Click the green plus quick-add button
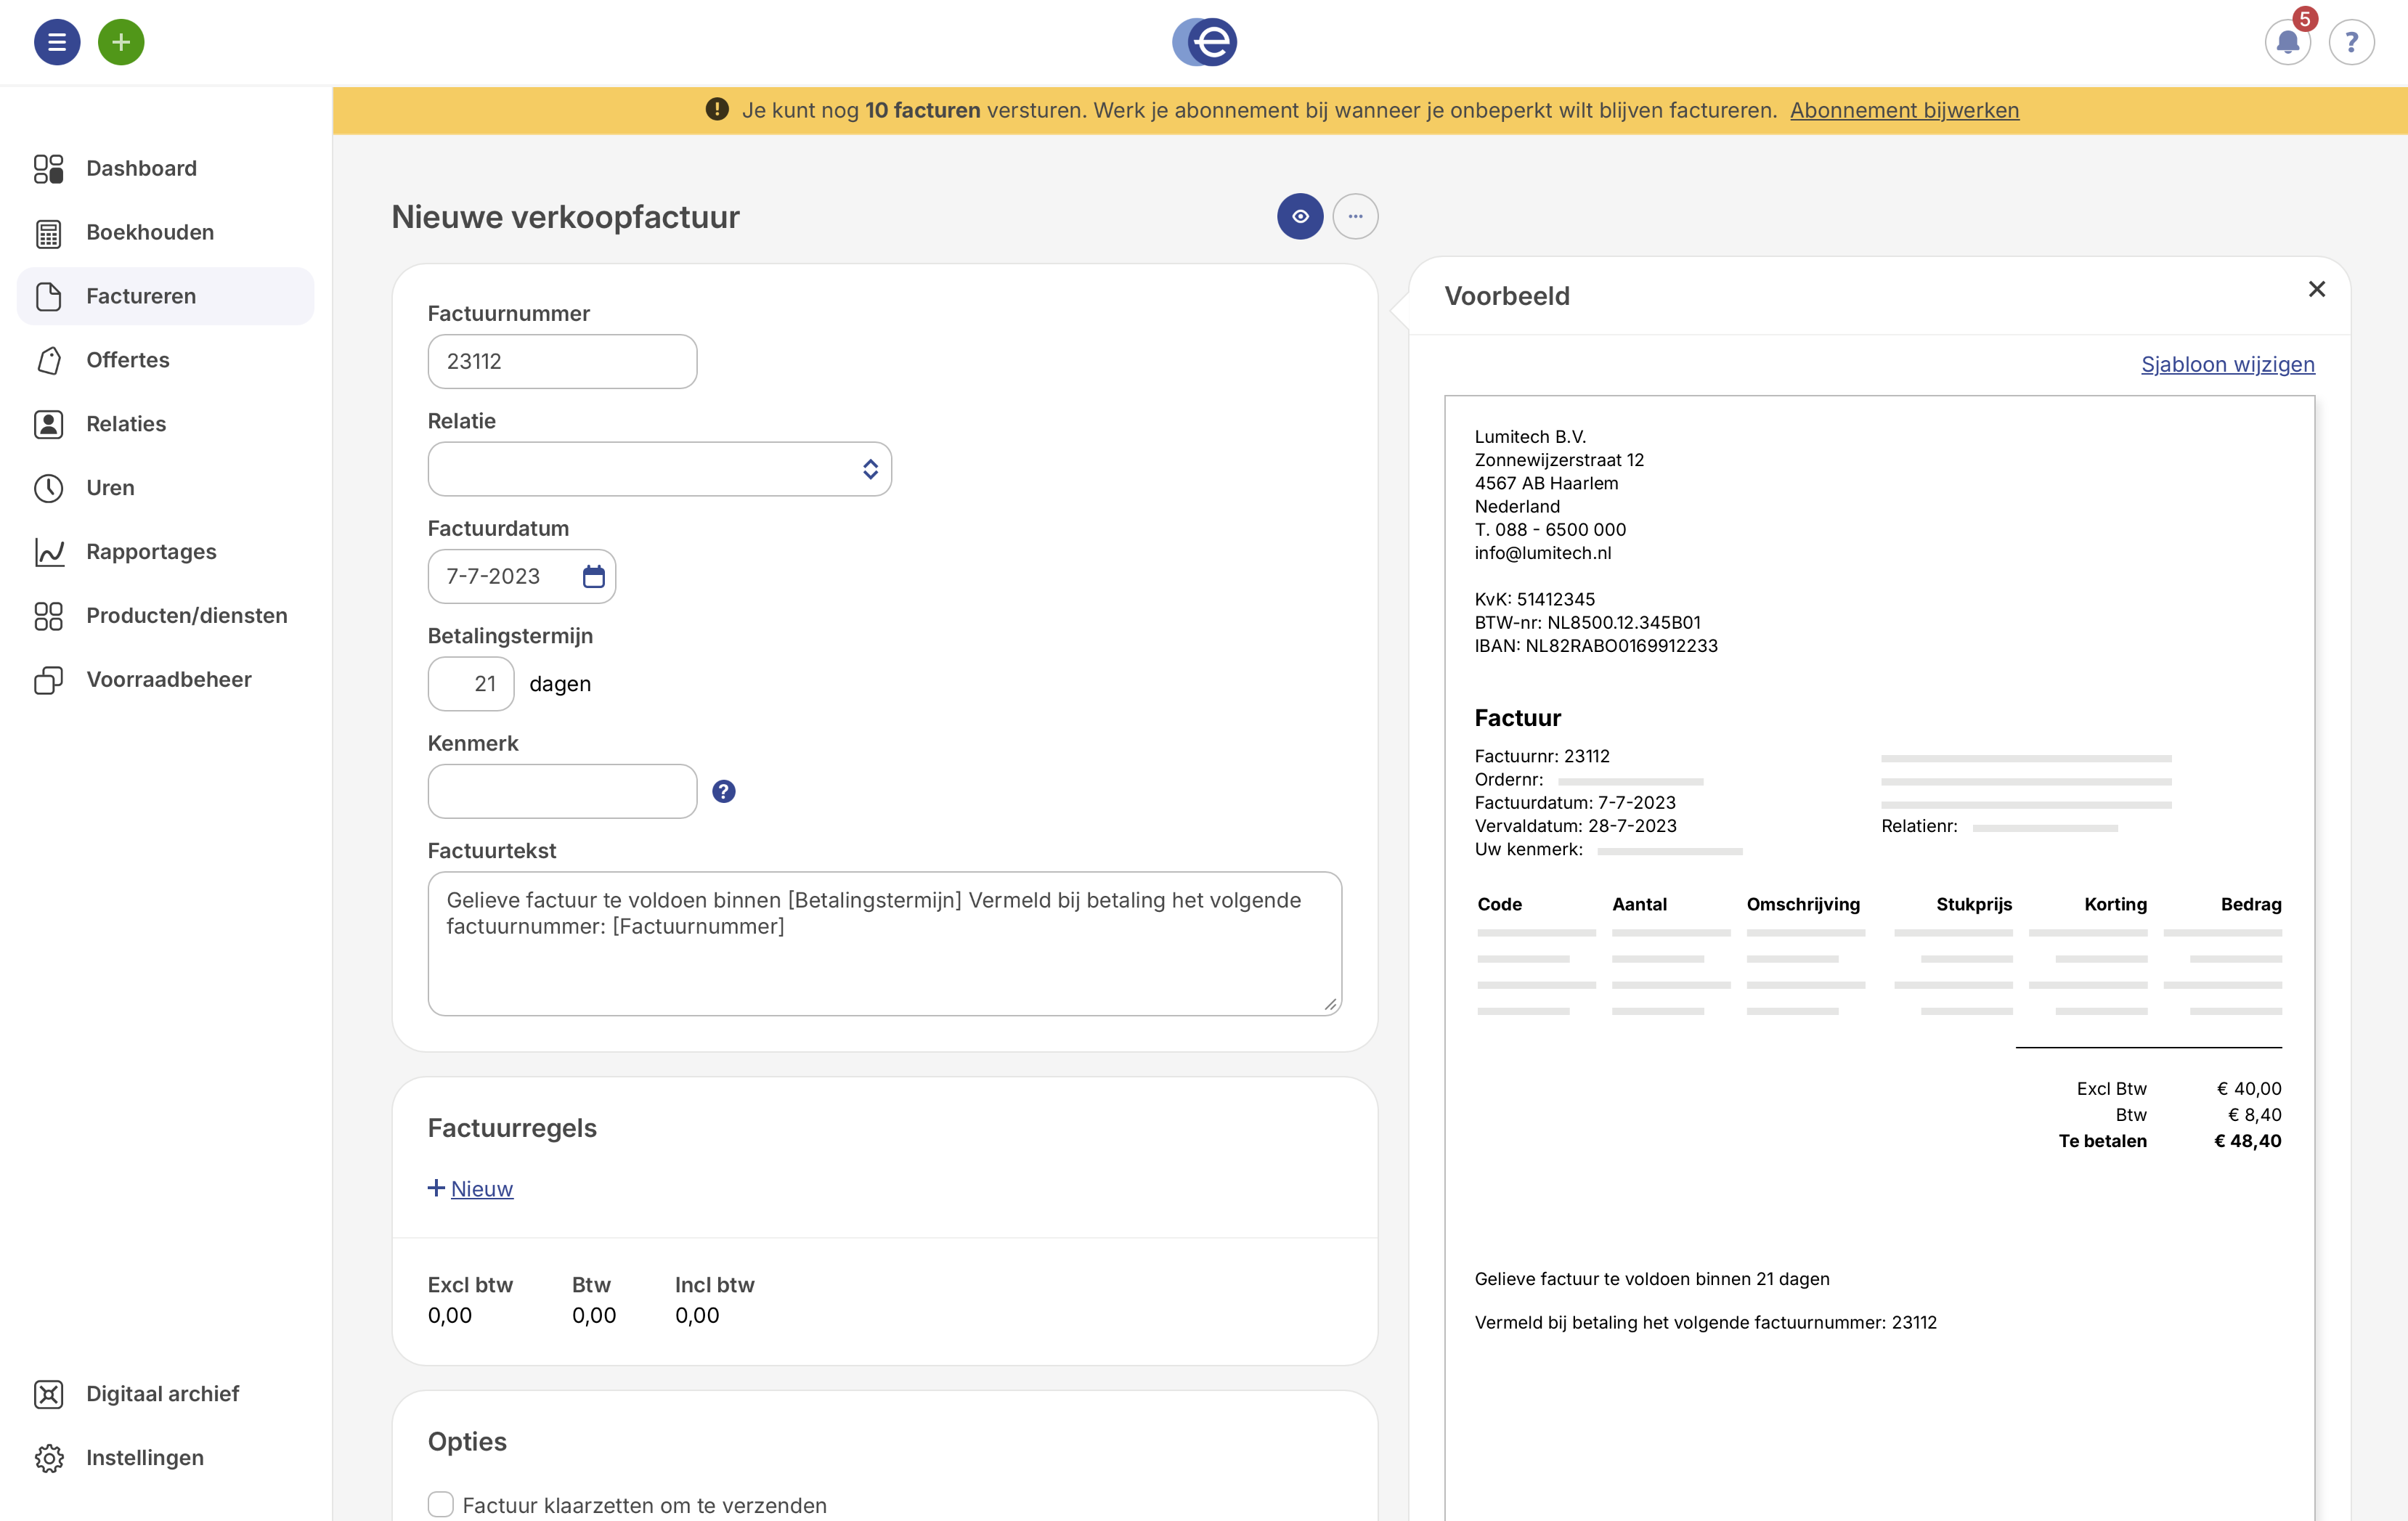2408x1521 pixels. (121, 42)
